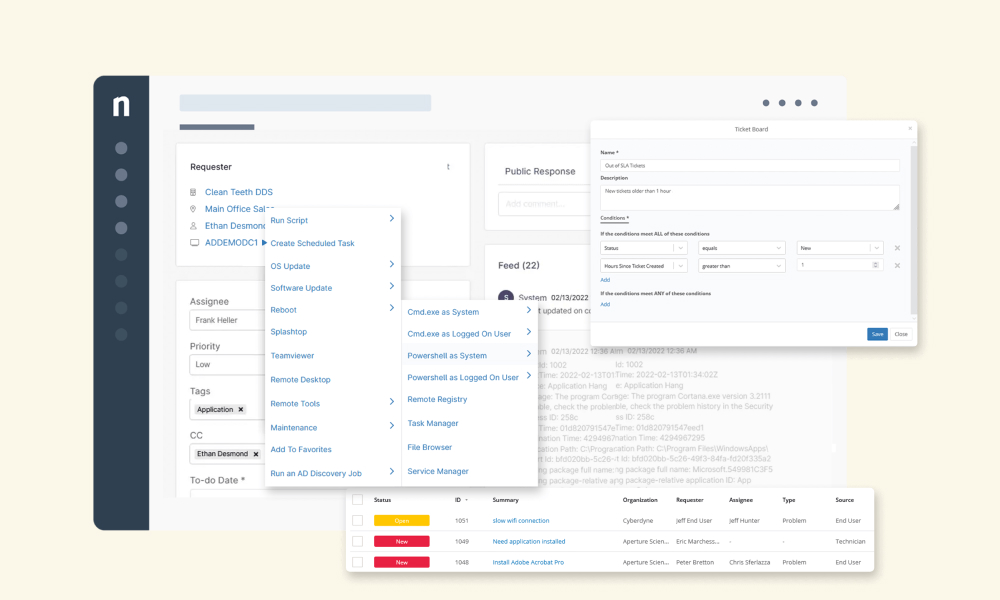The height and width of the screenshot is (600, 1000).
Task: Expand Run an AD Discovery Job submenu
Action: [x=392, y=471]
